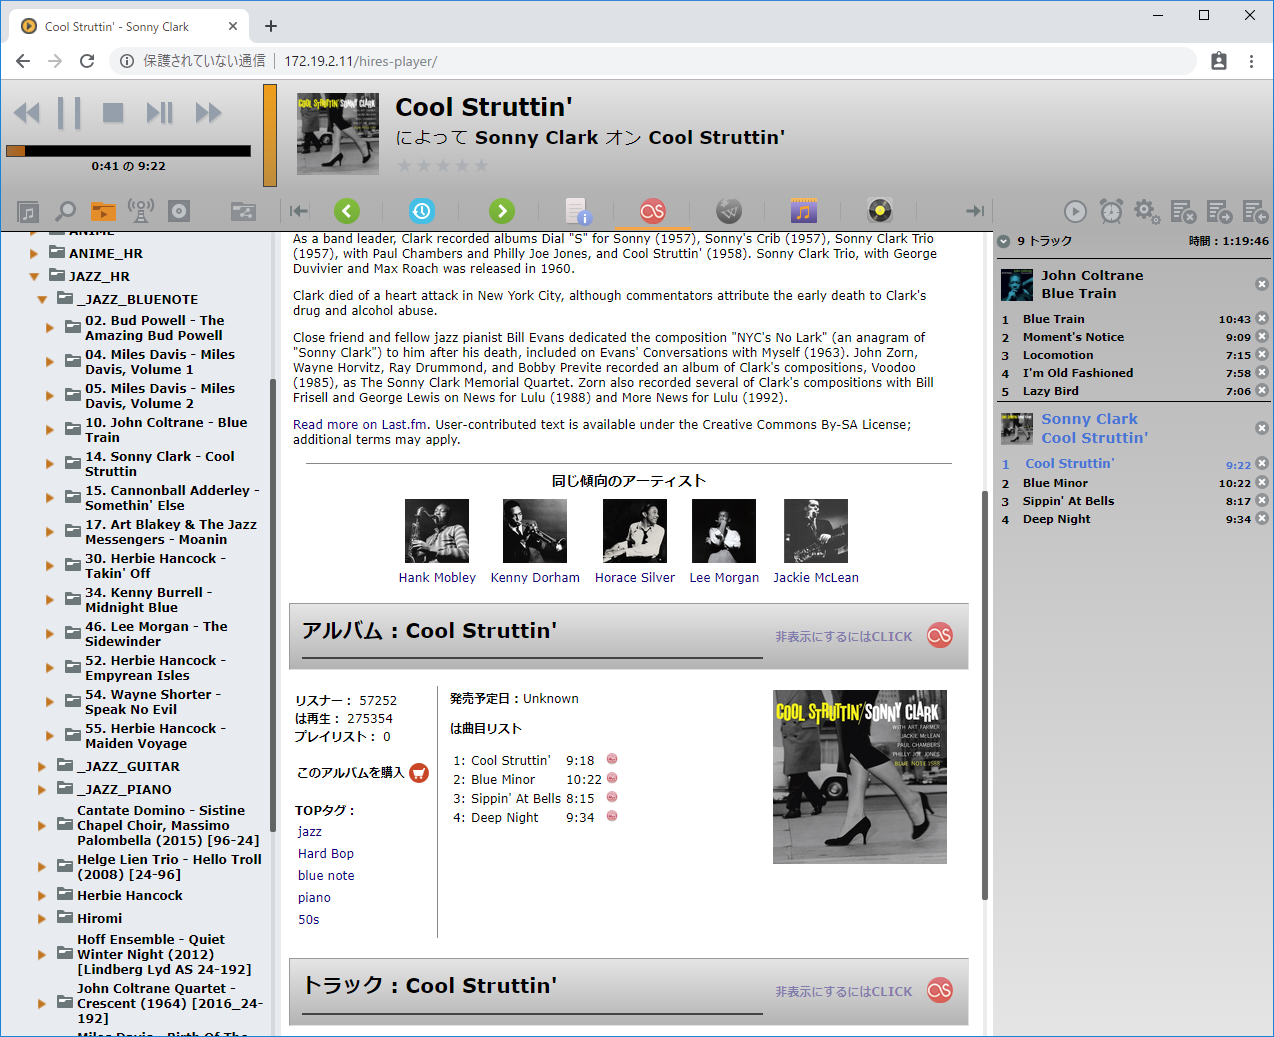
Task: Remove Locomotion track from playlist
Action: coord(1262,355)
